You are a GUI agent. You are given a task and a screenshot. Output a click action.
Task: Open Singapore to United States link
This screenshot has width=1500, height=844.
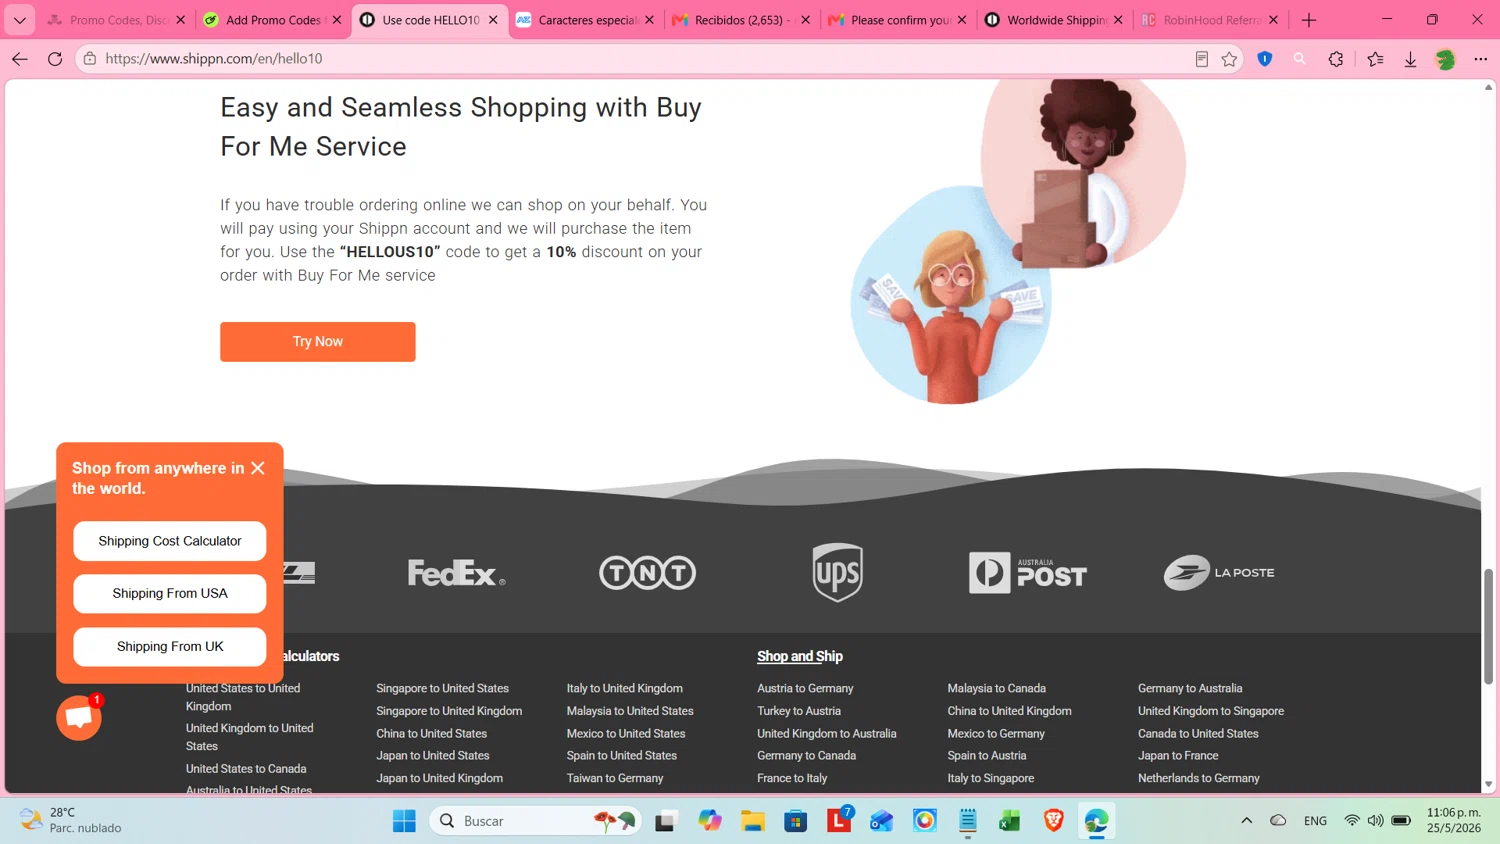click(442, 689)
